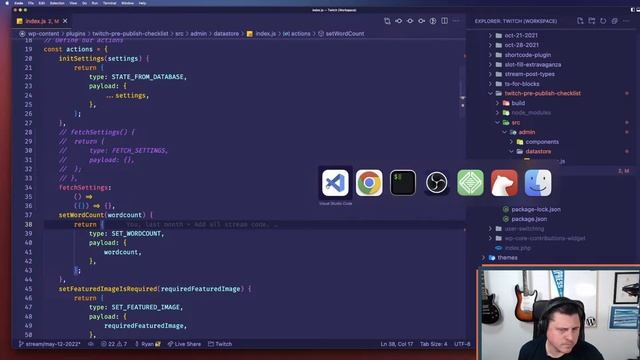Collapse the datastore folder
Image resolution: width=640 pixels, height=360 pixels.
[538, 151]
